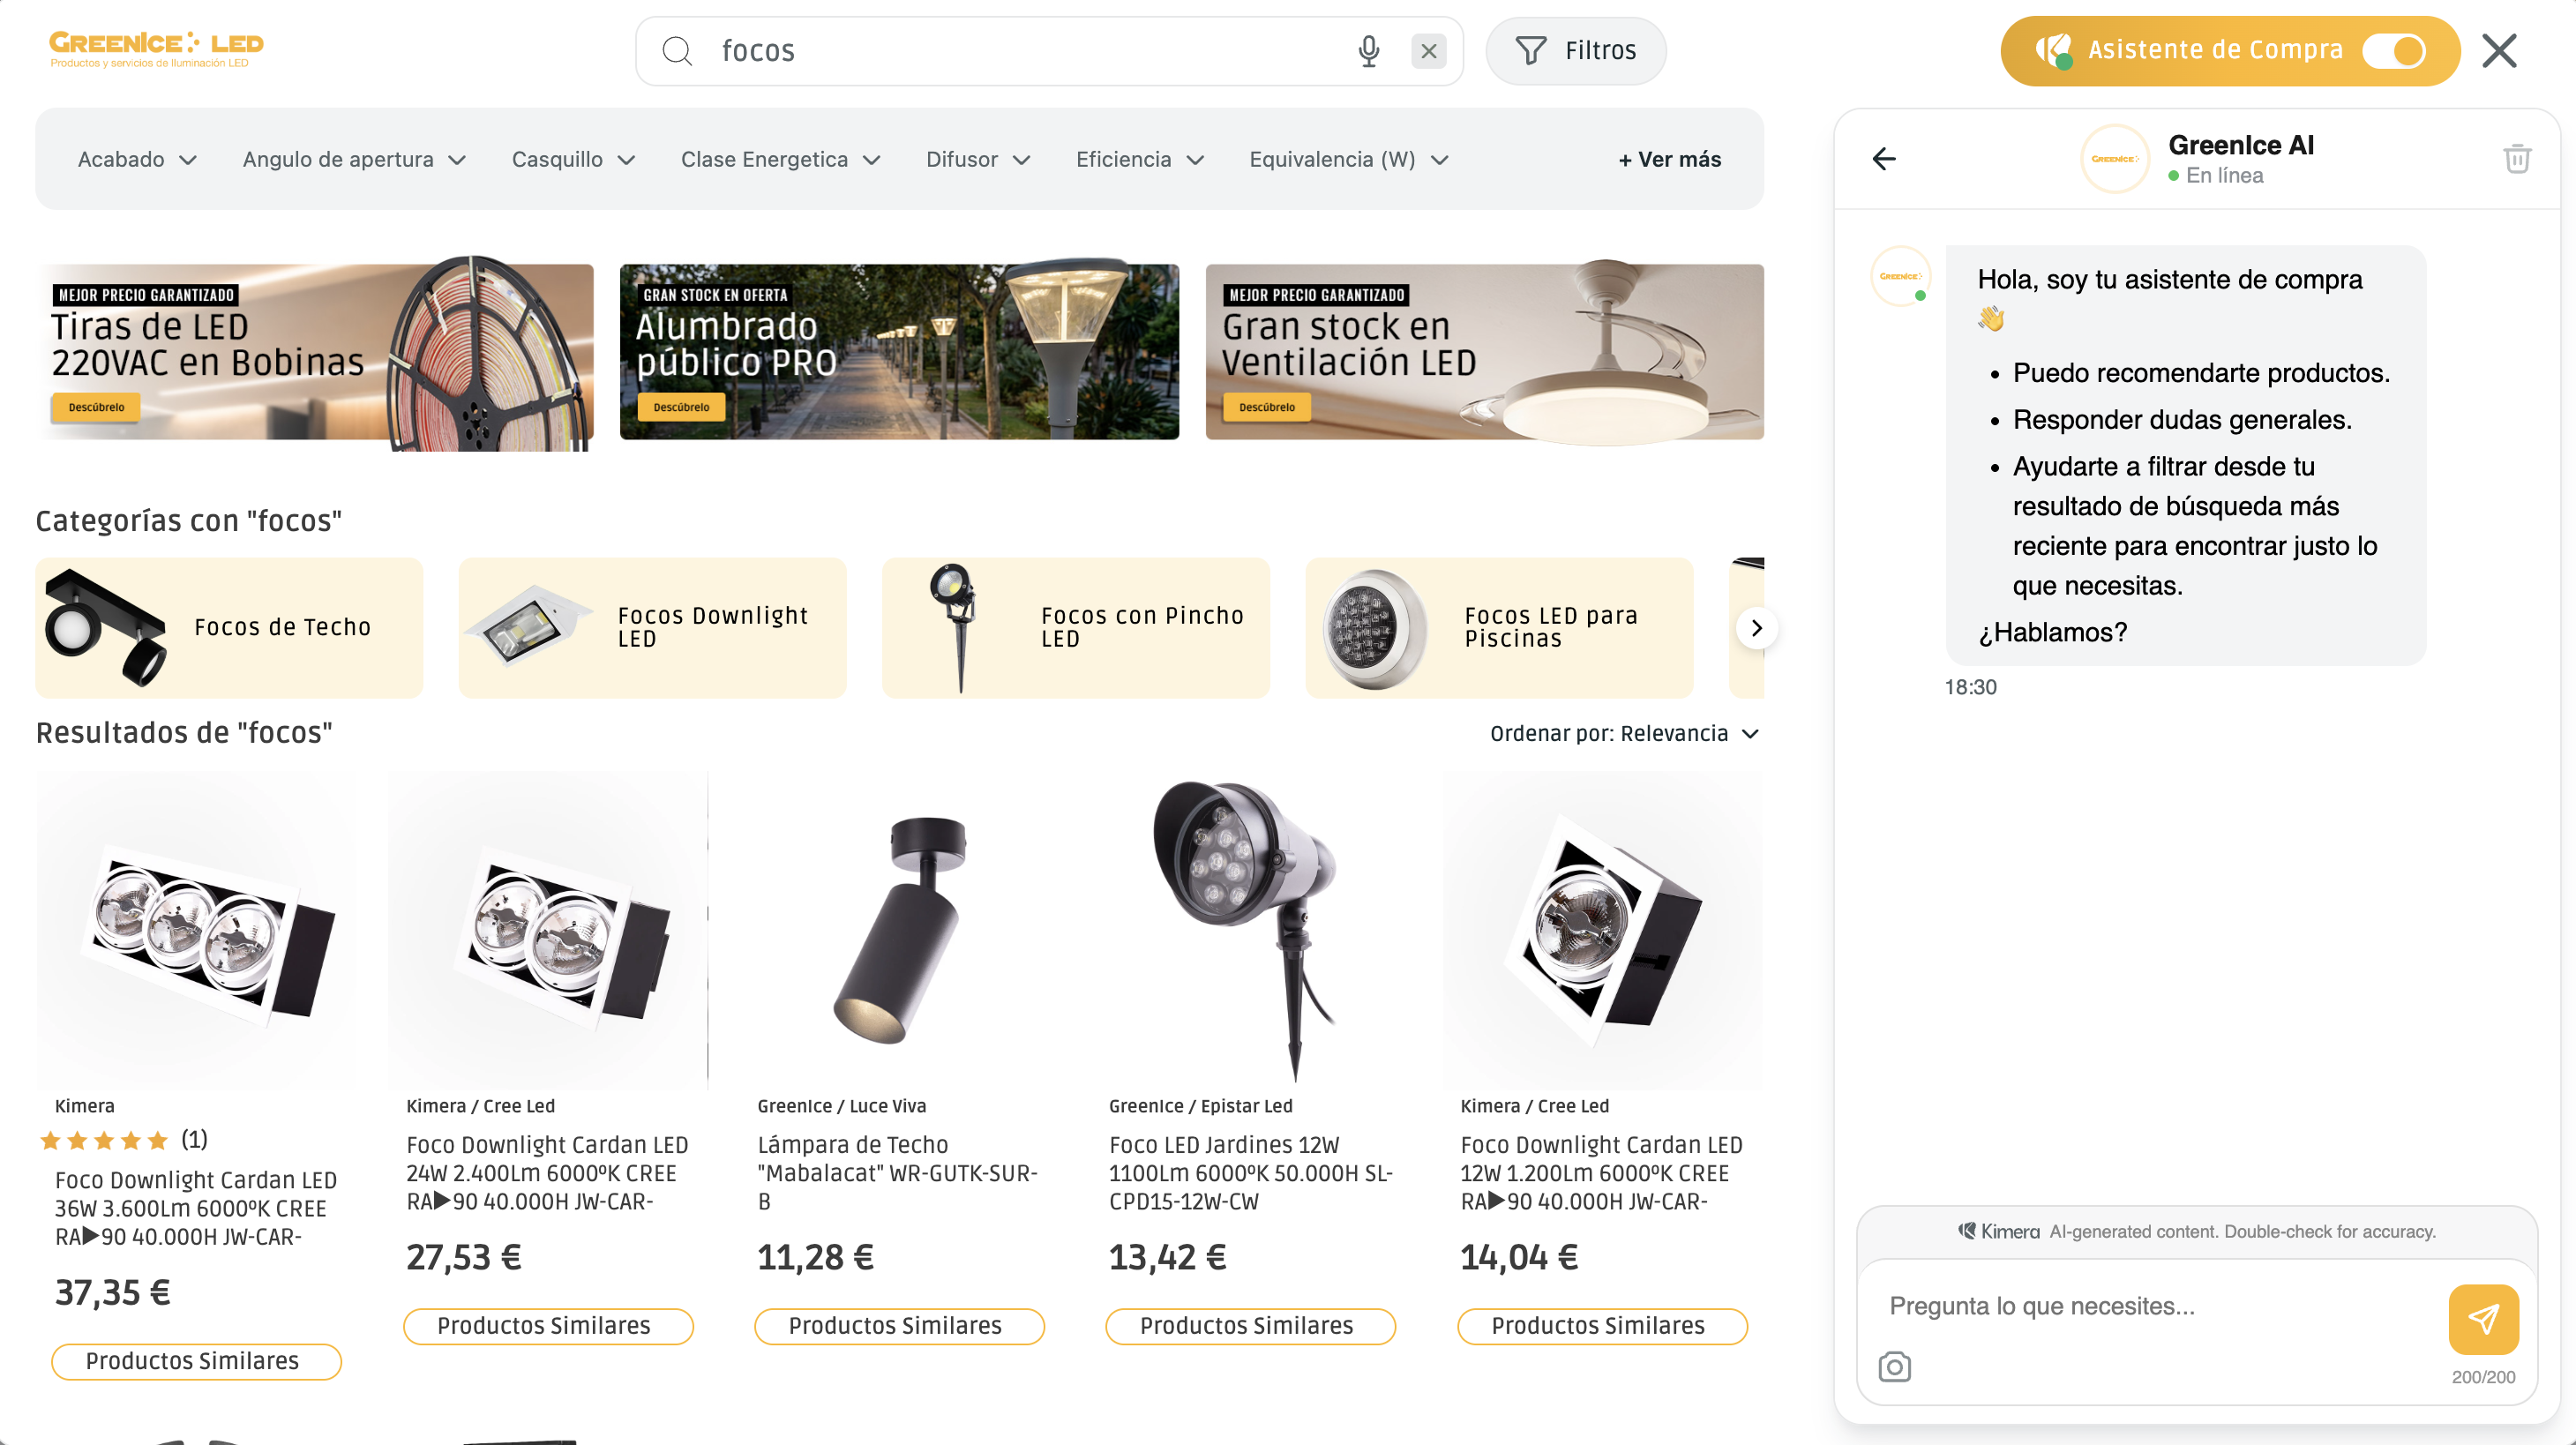This screenshot has height=1445, width=2576.
Task: Click Descúbrelo on Tiras de LED banner
Action: [97, 407]
